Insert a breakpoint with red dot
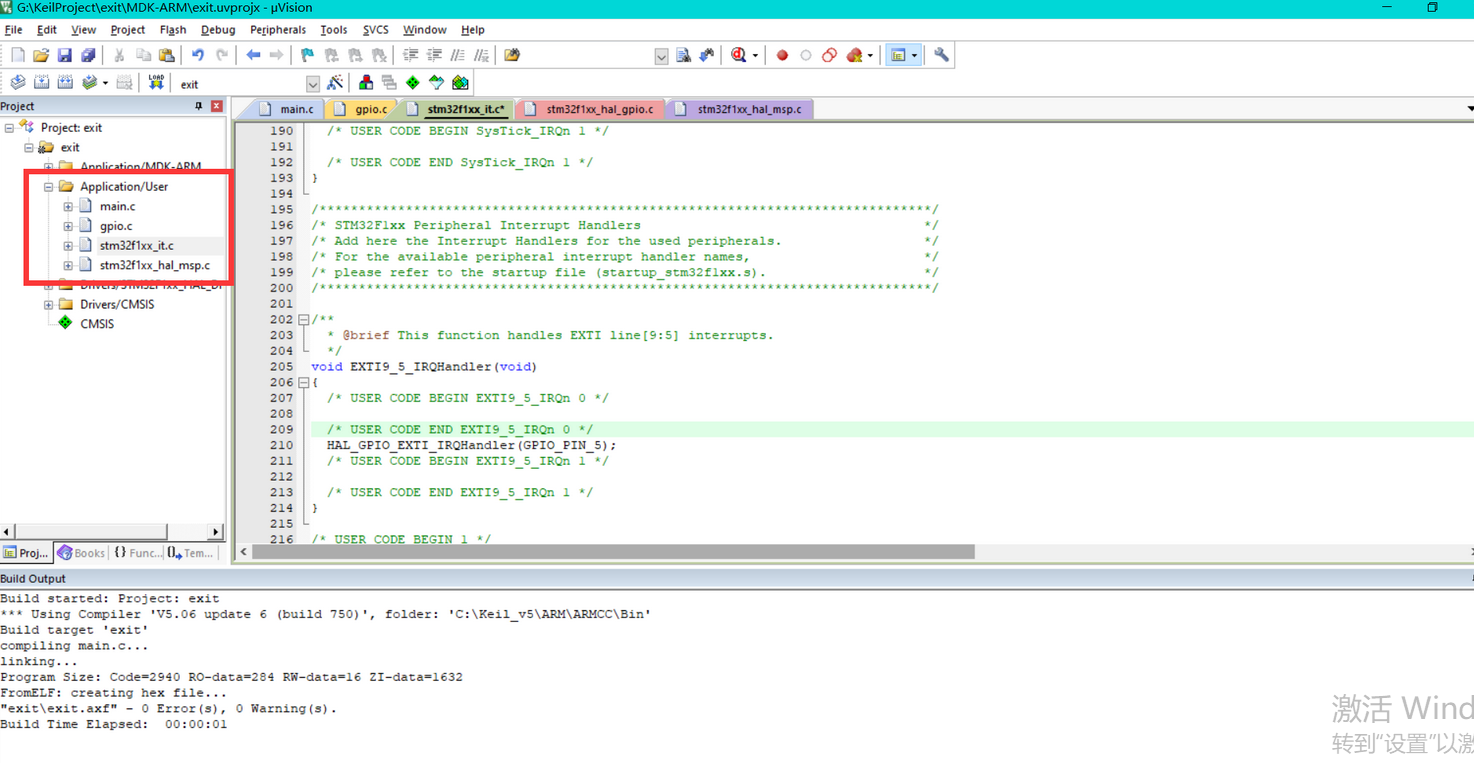Viewport: 1474px width, 763px height. coord(782,56)
